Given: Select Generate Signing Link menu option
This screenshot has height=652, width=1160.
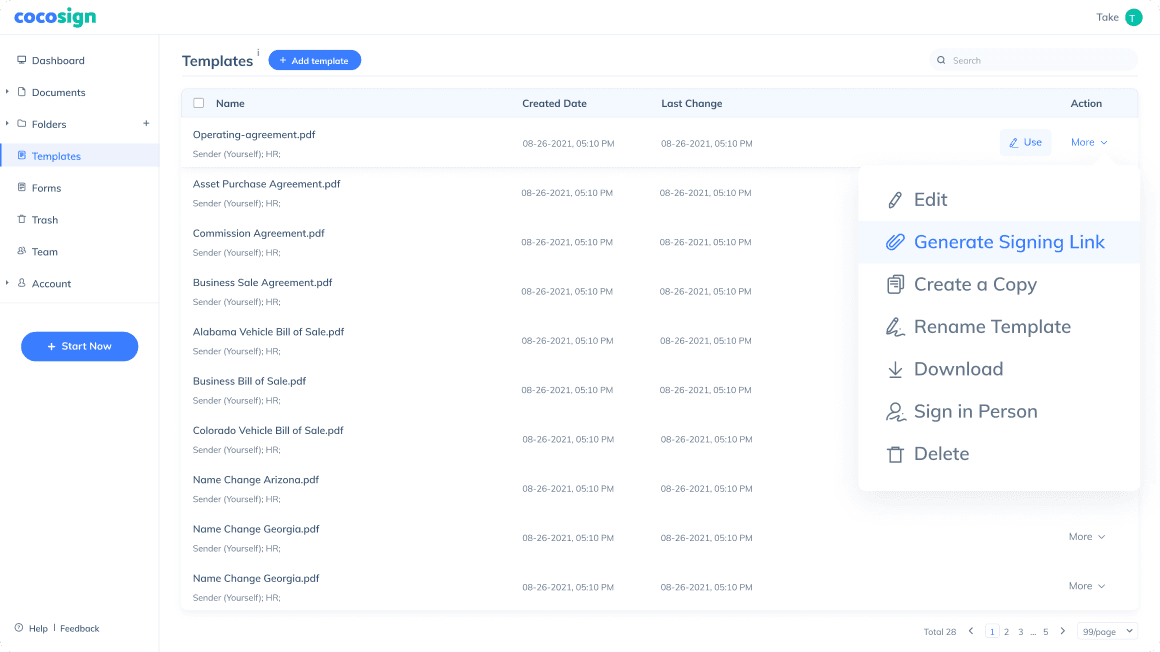Looking at the screenshot, I should [x=1008, y=242].
